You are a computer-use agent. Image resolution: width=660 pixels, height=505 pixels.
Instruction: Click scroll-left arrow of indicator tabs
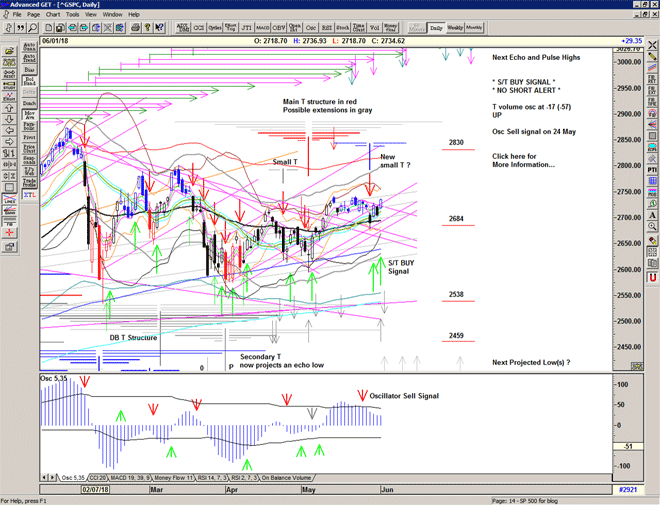tap(46, 478)
